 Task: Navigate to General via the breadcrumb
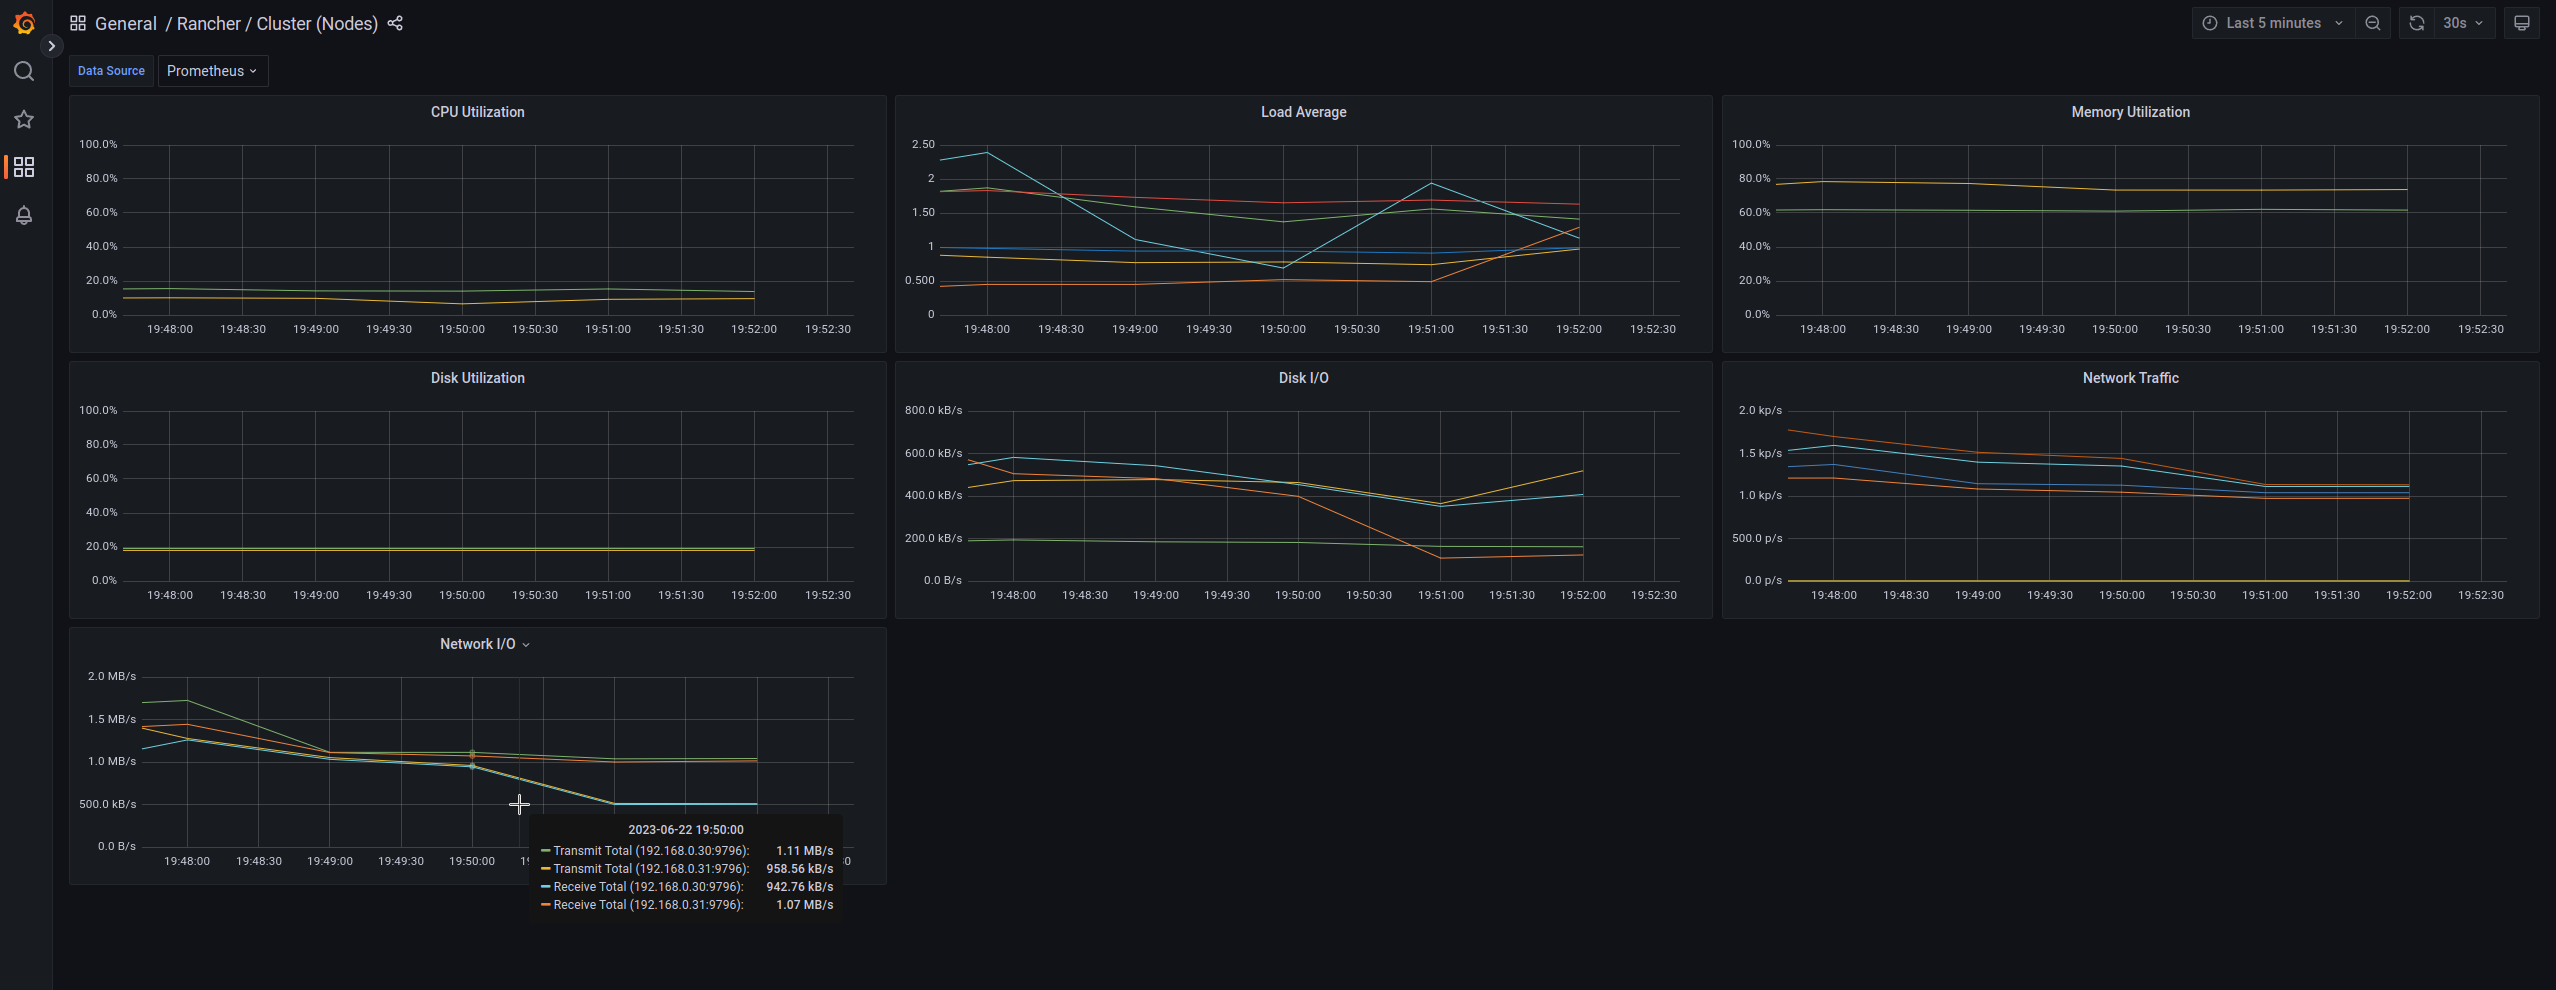[x=126, y=23]
